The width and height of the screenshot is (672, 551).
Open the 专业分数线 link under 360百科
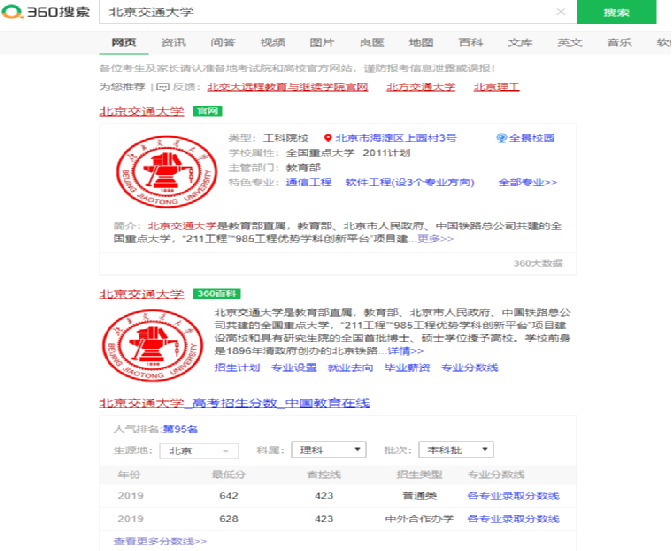[x=470, y=368]
